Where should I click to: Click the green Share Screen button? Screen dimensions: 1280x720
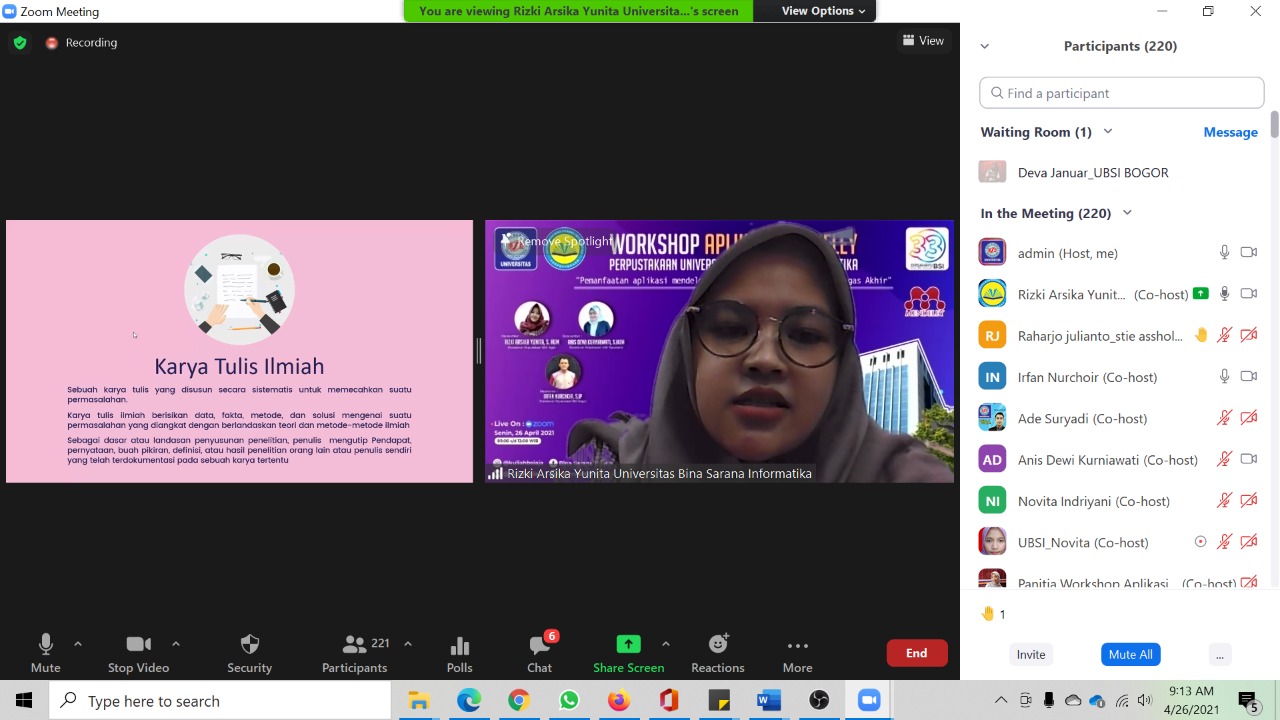tap(628, 654)
